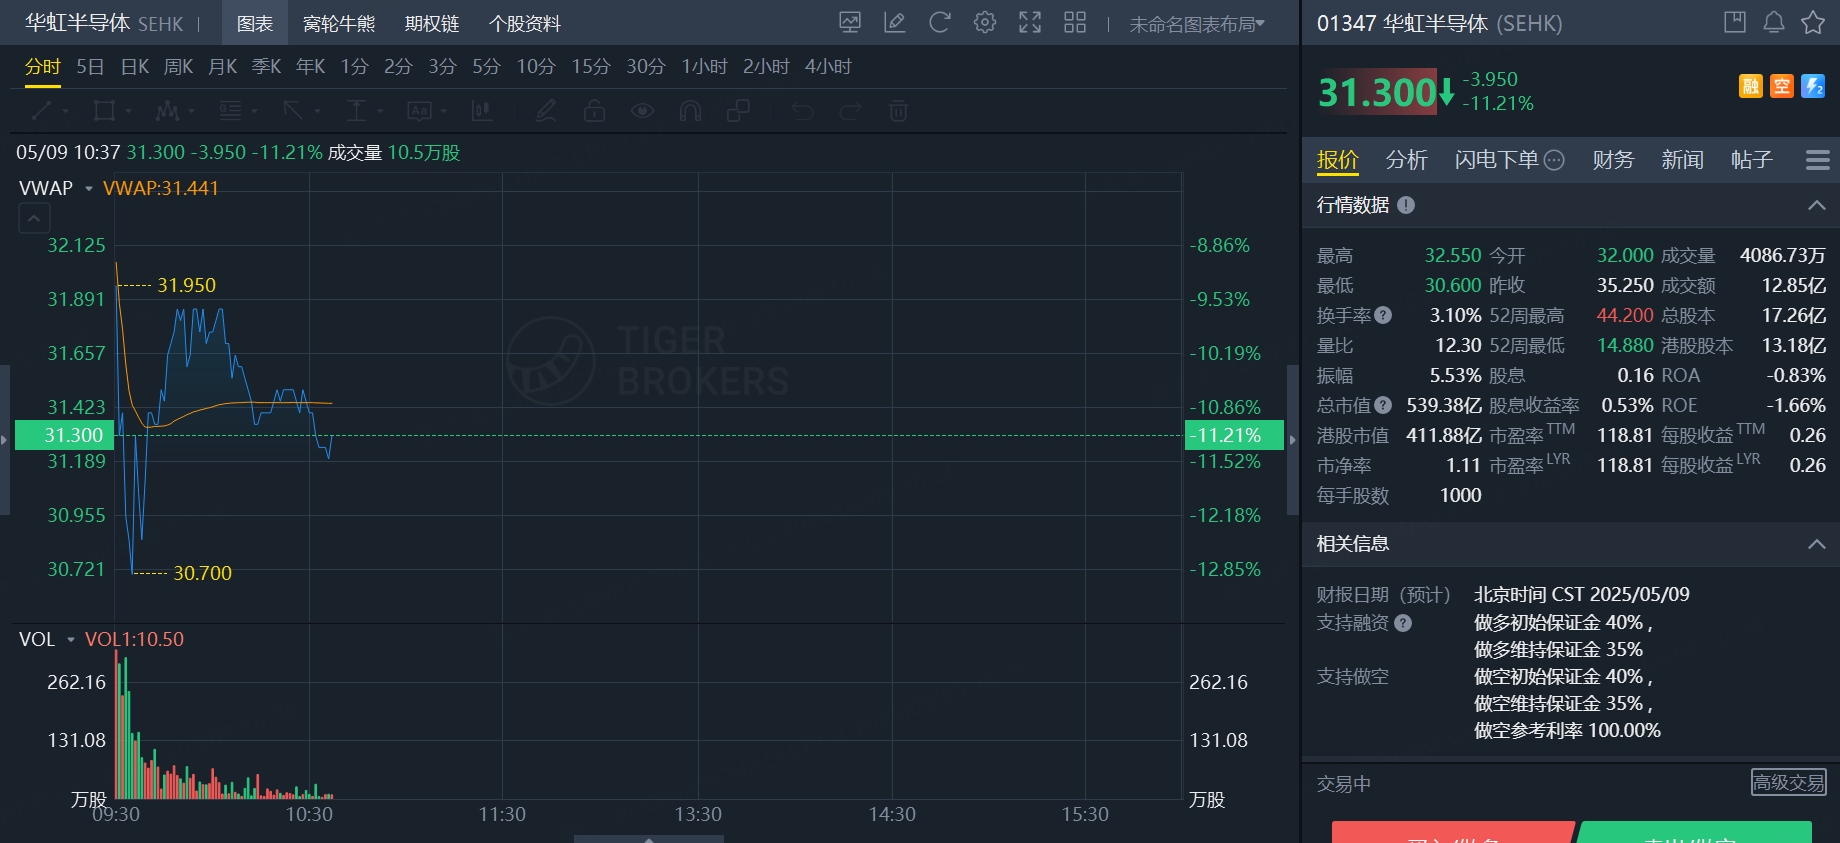The width and height of the screenshot is (1840, 843).
Task: Switch to the 分析 tab
Action: click(x=1406, y=160)
